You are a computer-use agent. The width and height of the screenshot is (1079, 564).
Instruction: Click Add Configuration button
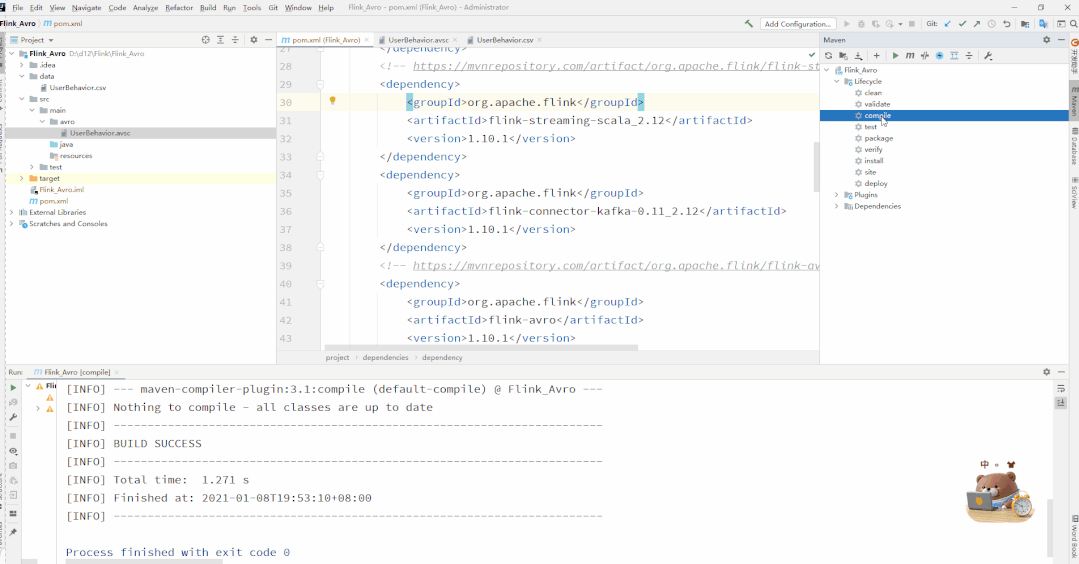pos(798,23)
